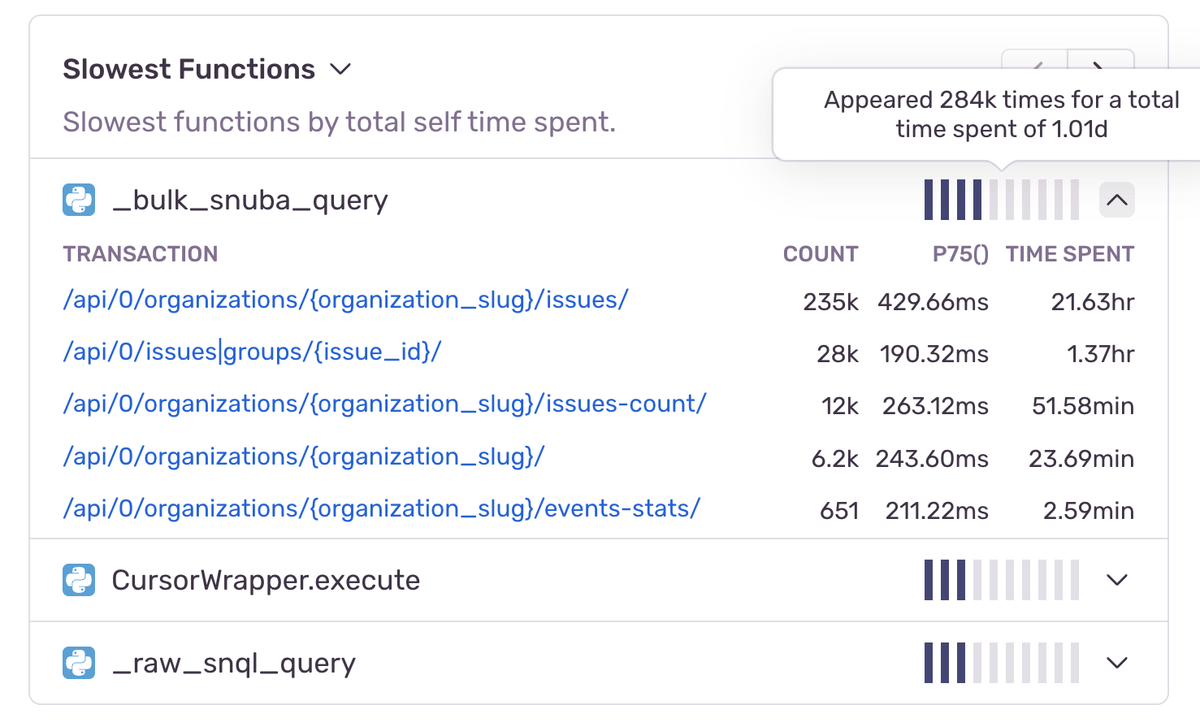
Task: Click the _bulk_snuba_query function name
Action: [x=249, y=201]
